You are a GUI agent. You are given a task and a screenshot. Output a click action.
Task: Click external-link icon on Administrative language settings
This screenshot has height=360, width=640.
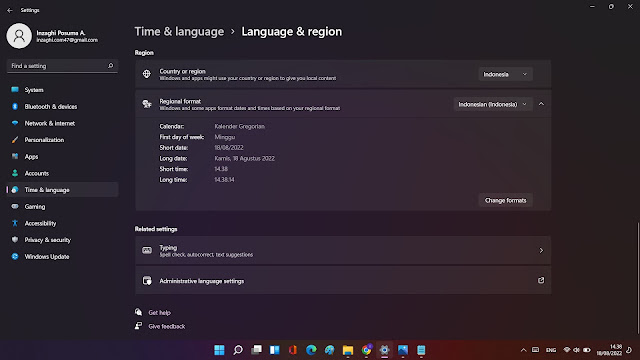(541, 280)
